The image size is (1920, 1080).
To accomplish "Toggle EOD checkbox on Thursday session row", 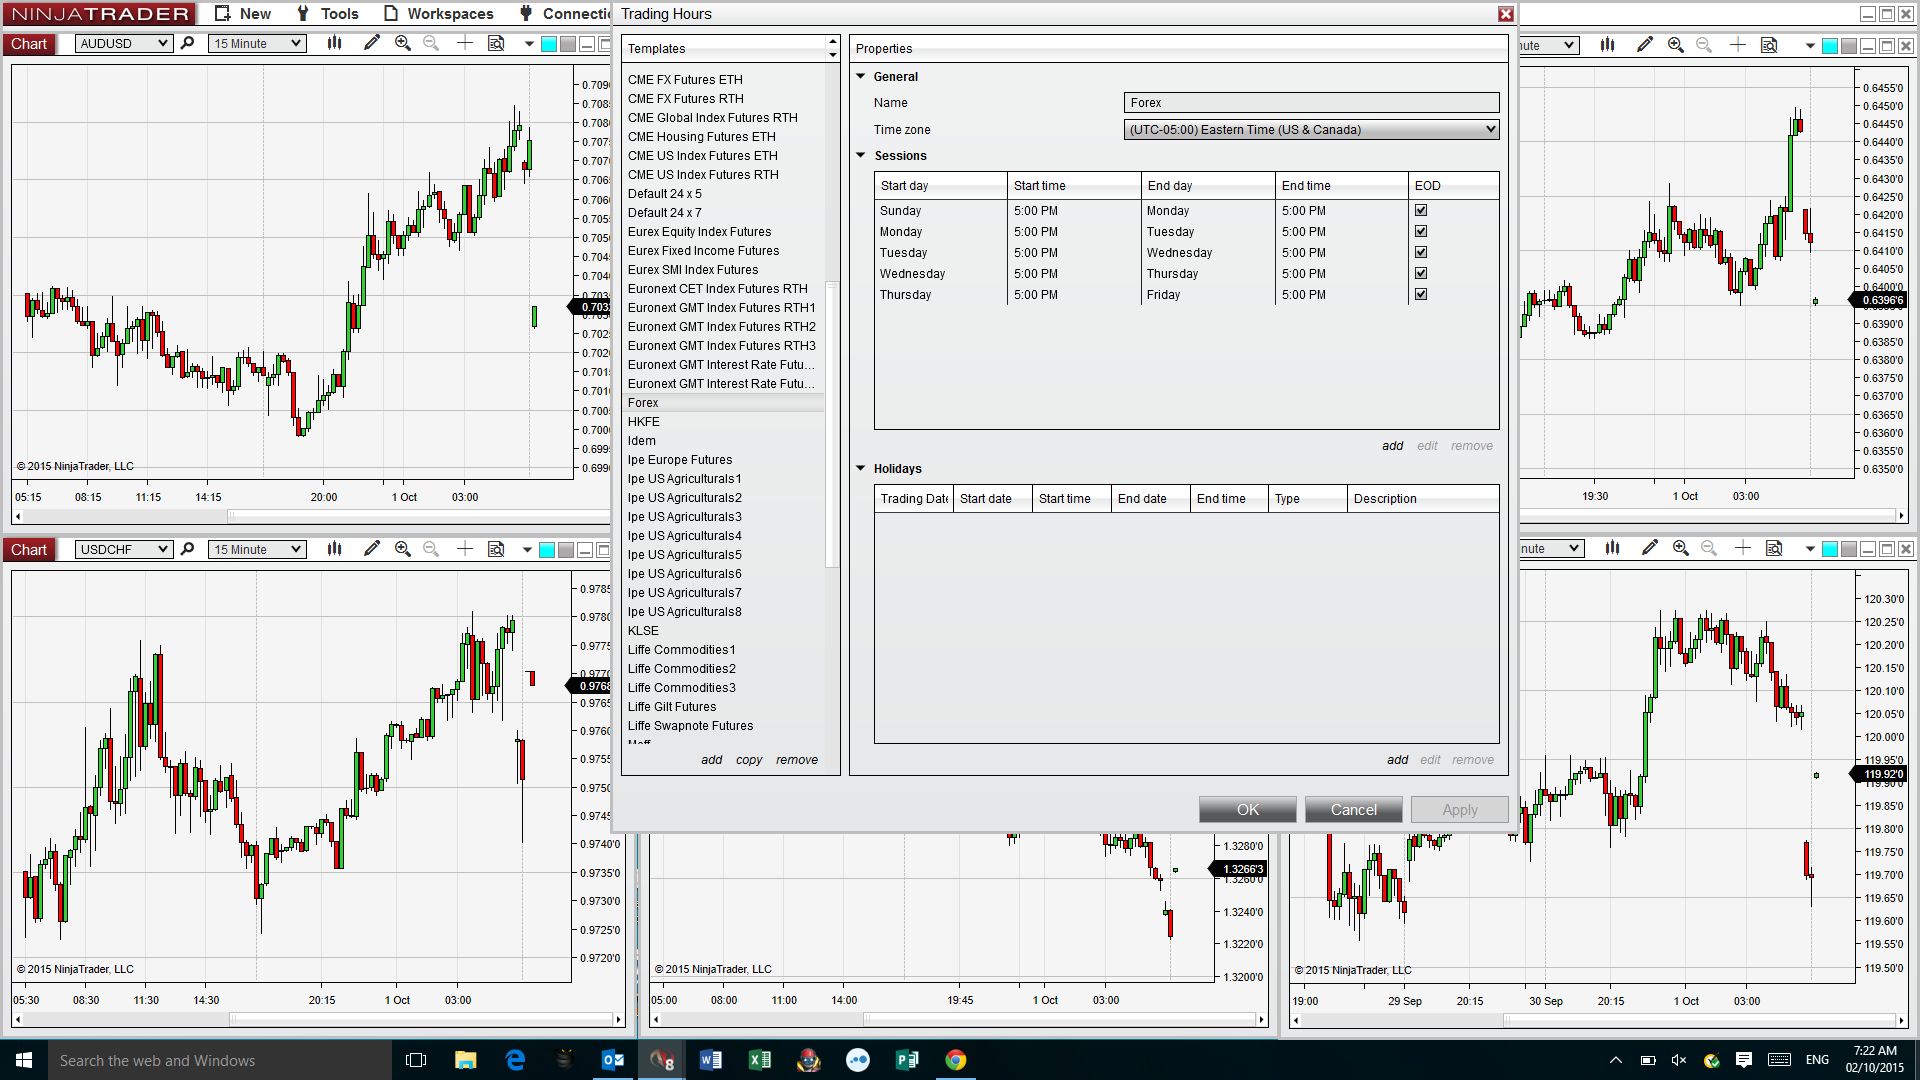I will pyautogui.click(x=1421, y=294).
